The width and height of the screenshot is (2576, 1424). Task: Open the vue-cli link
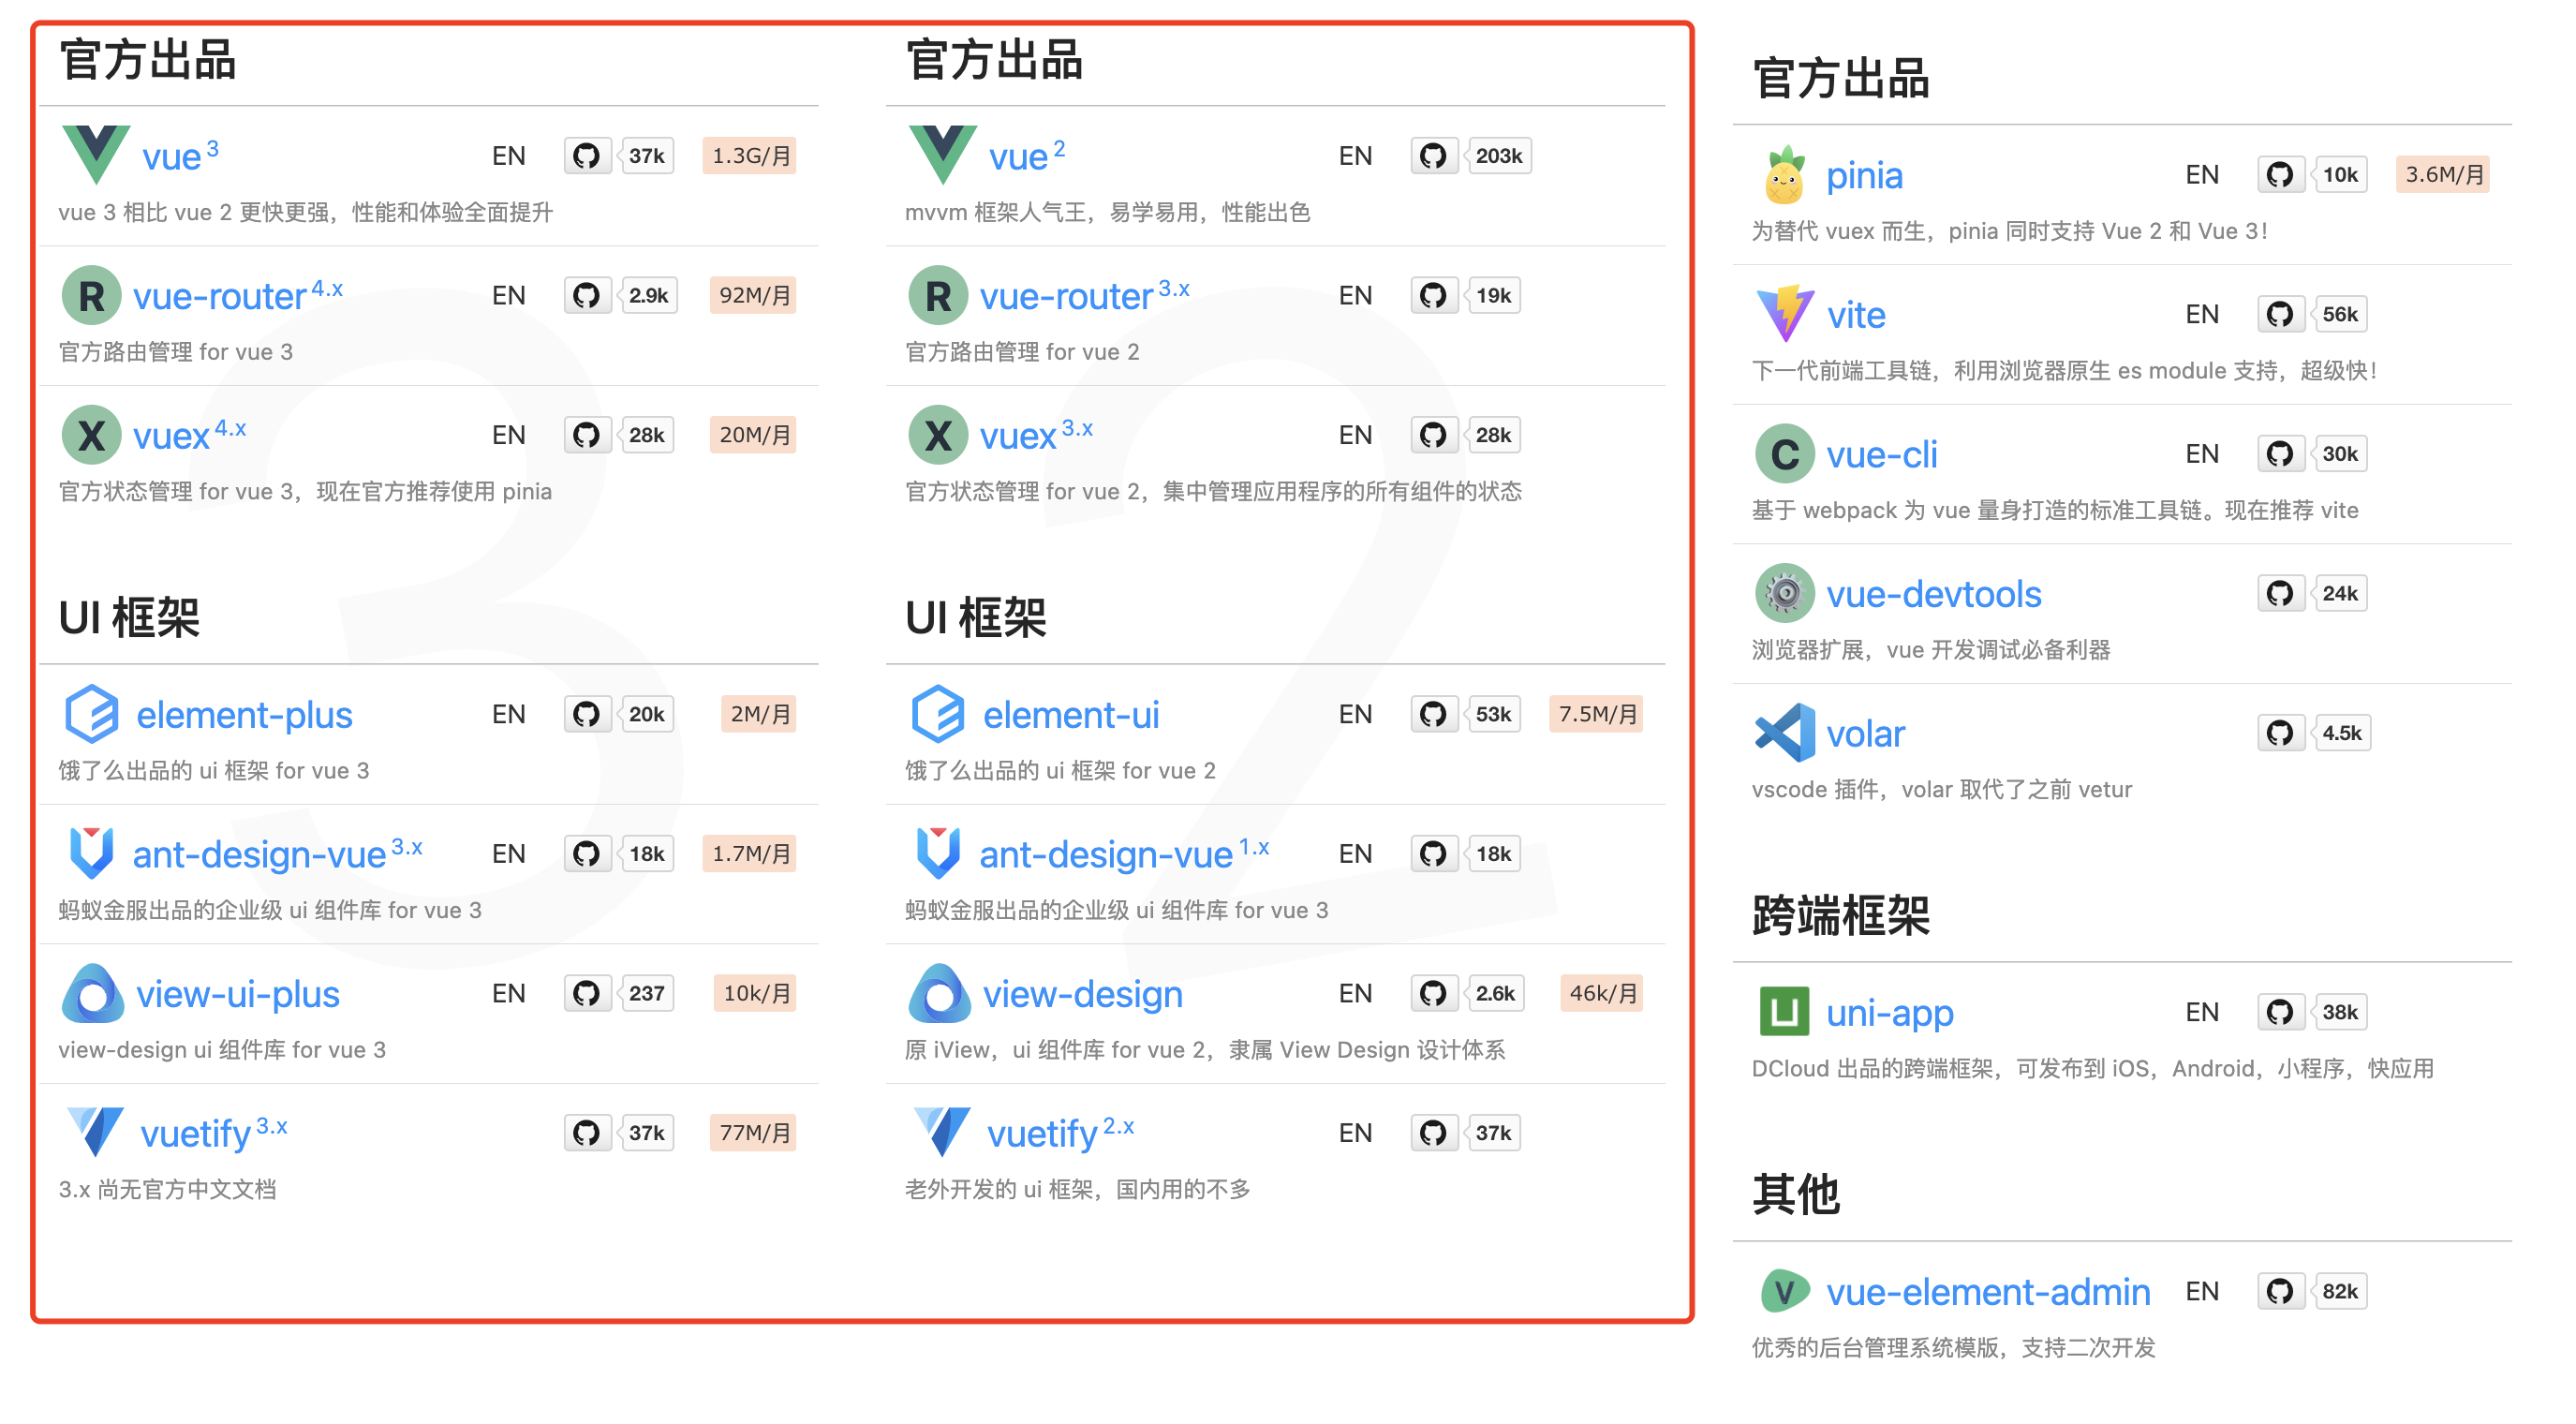click(1882, 454)
